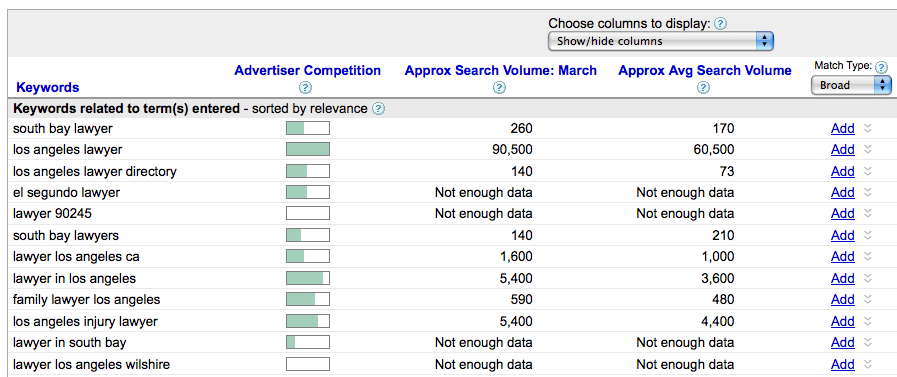Expand chevron for lawyer in los angeles row
897x377 pixels.
(x=868, y=278)
